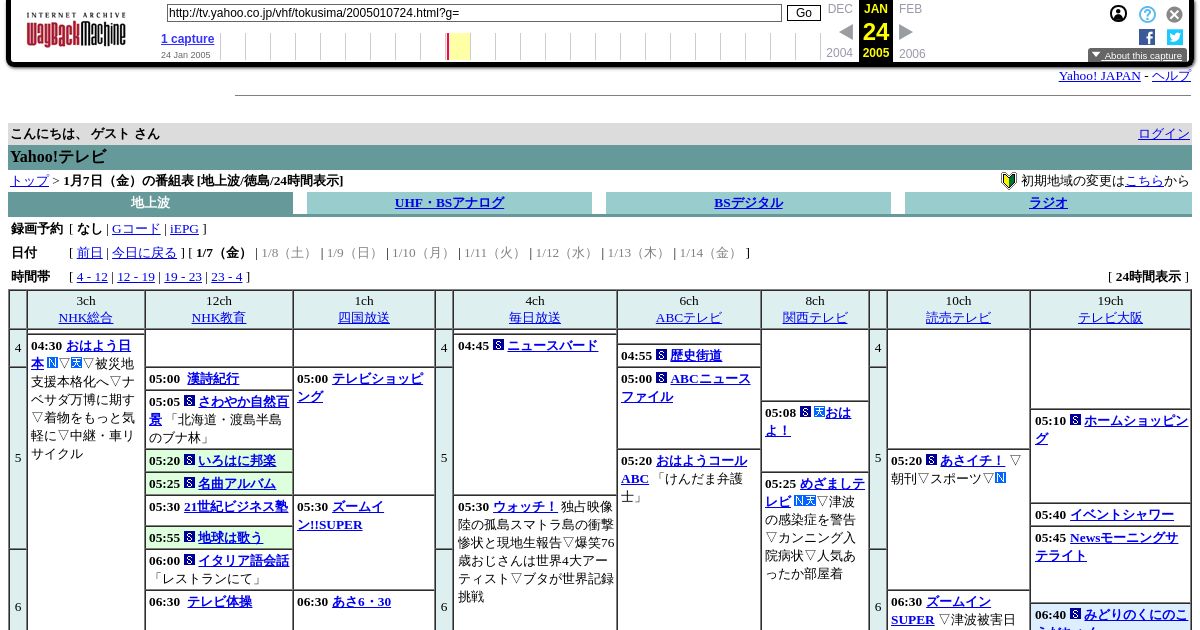The image size is (1200, 630).
Task: Select the 地上波 tab
Action: pyautogui.click(x=150, y=203)
